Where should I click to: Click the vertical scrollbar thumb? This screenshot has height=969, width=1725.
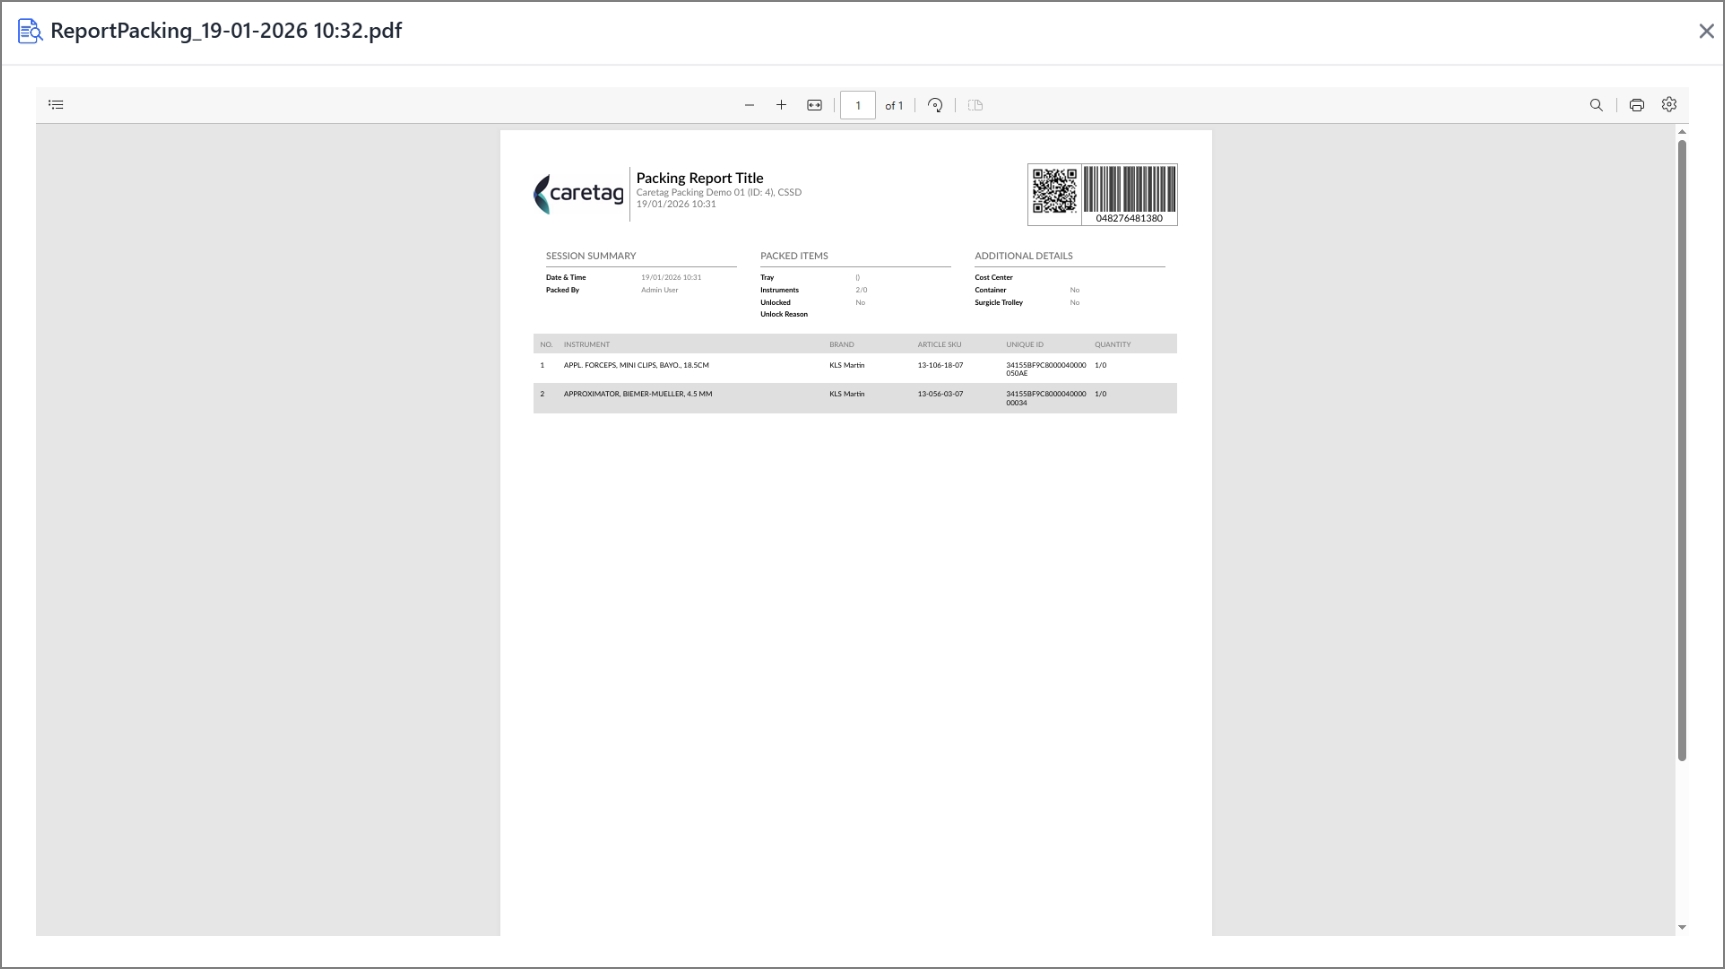[x=1682, y=450]
